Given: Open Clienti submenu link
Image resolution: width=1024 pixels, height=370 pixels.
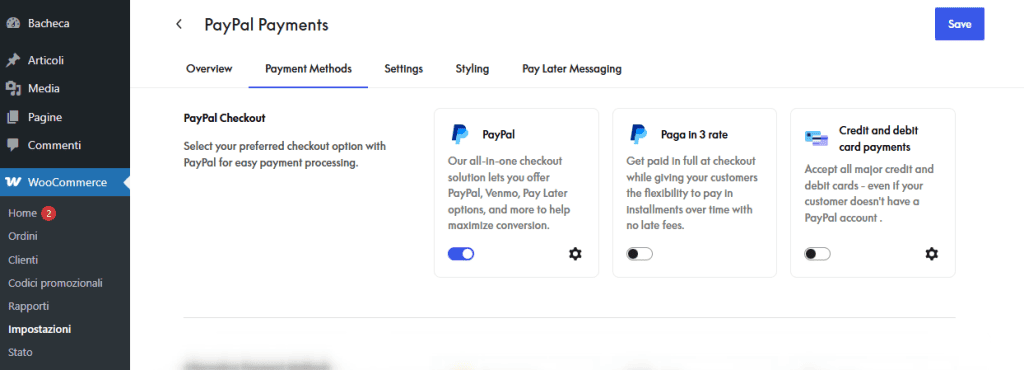Looking at the screenshot, I should click(23, 260).
